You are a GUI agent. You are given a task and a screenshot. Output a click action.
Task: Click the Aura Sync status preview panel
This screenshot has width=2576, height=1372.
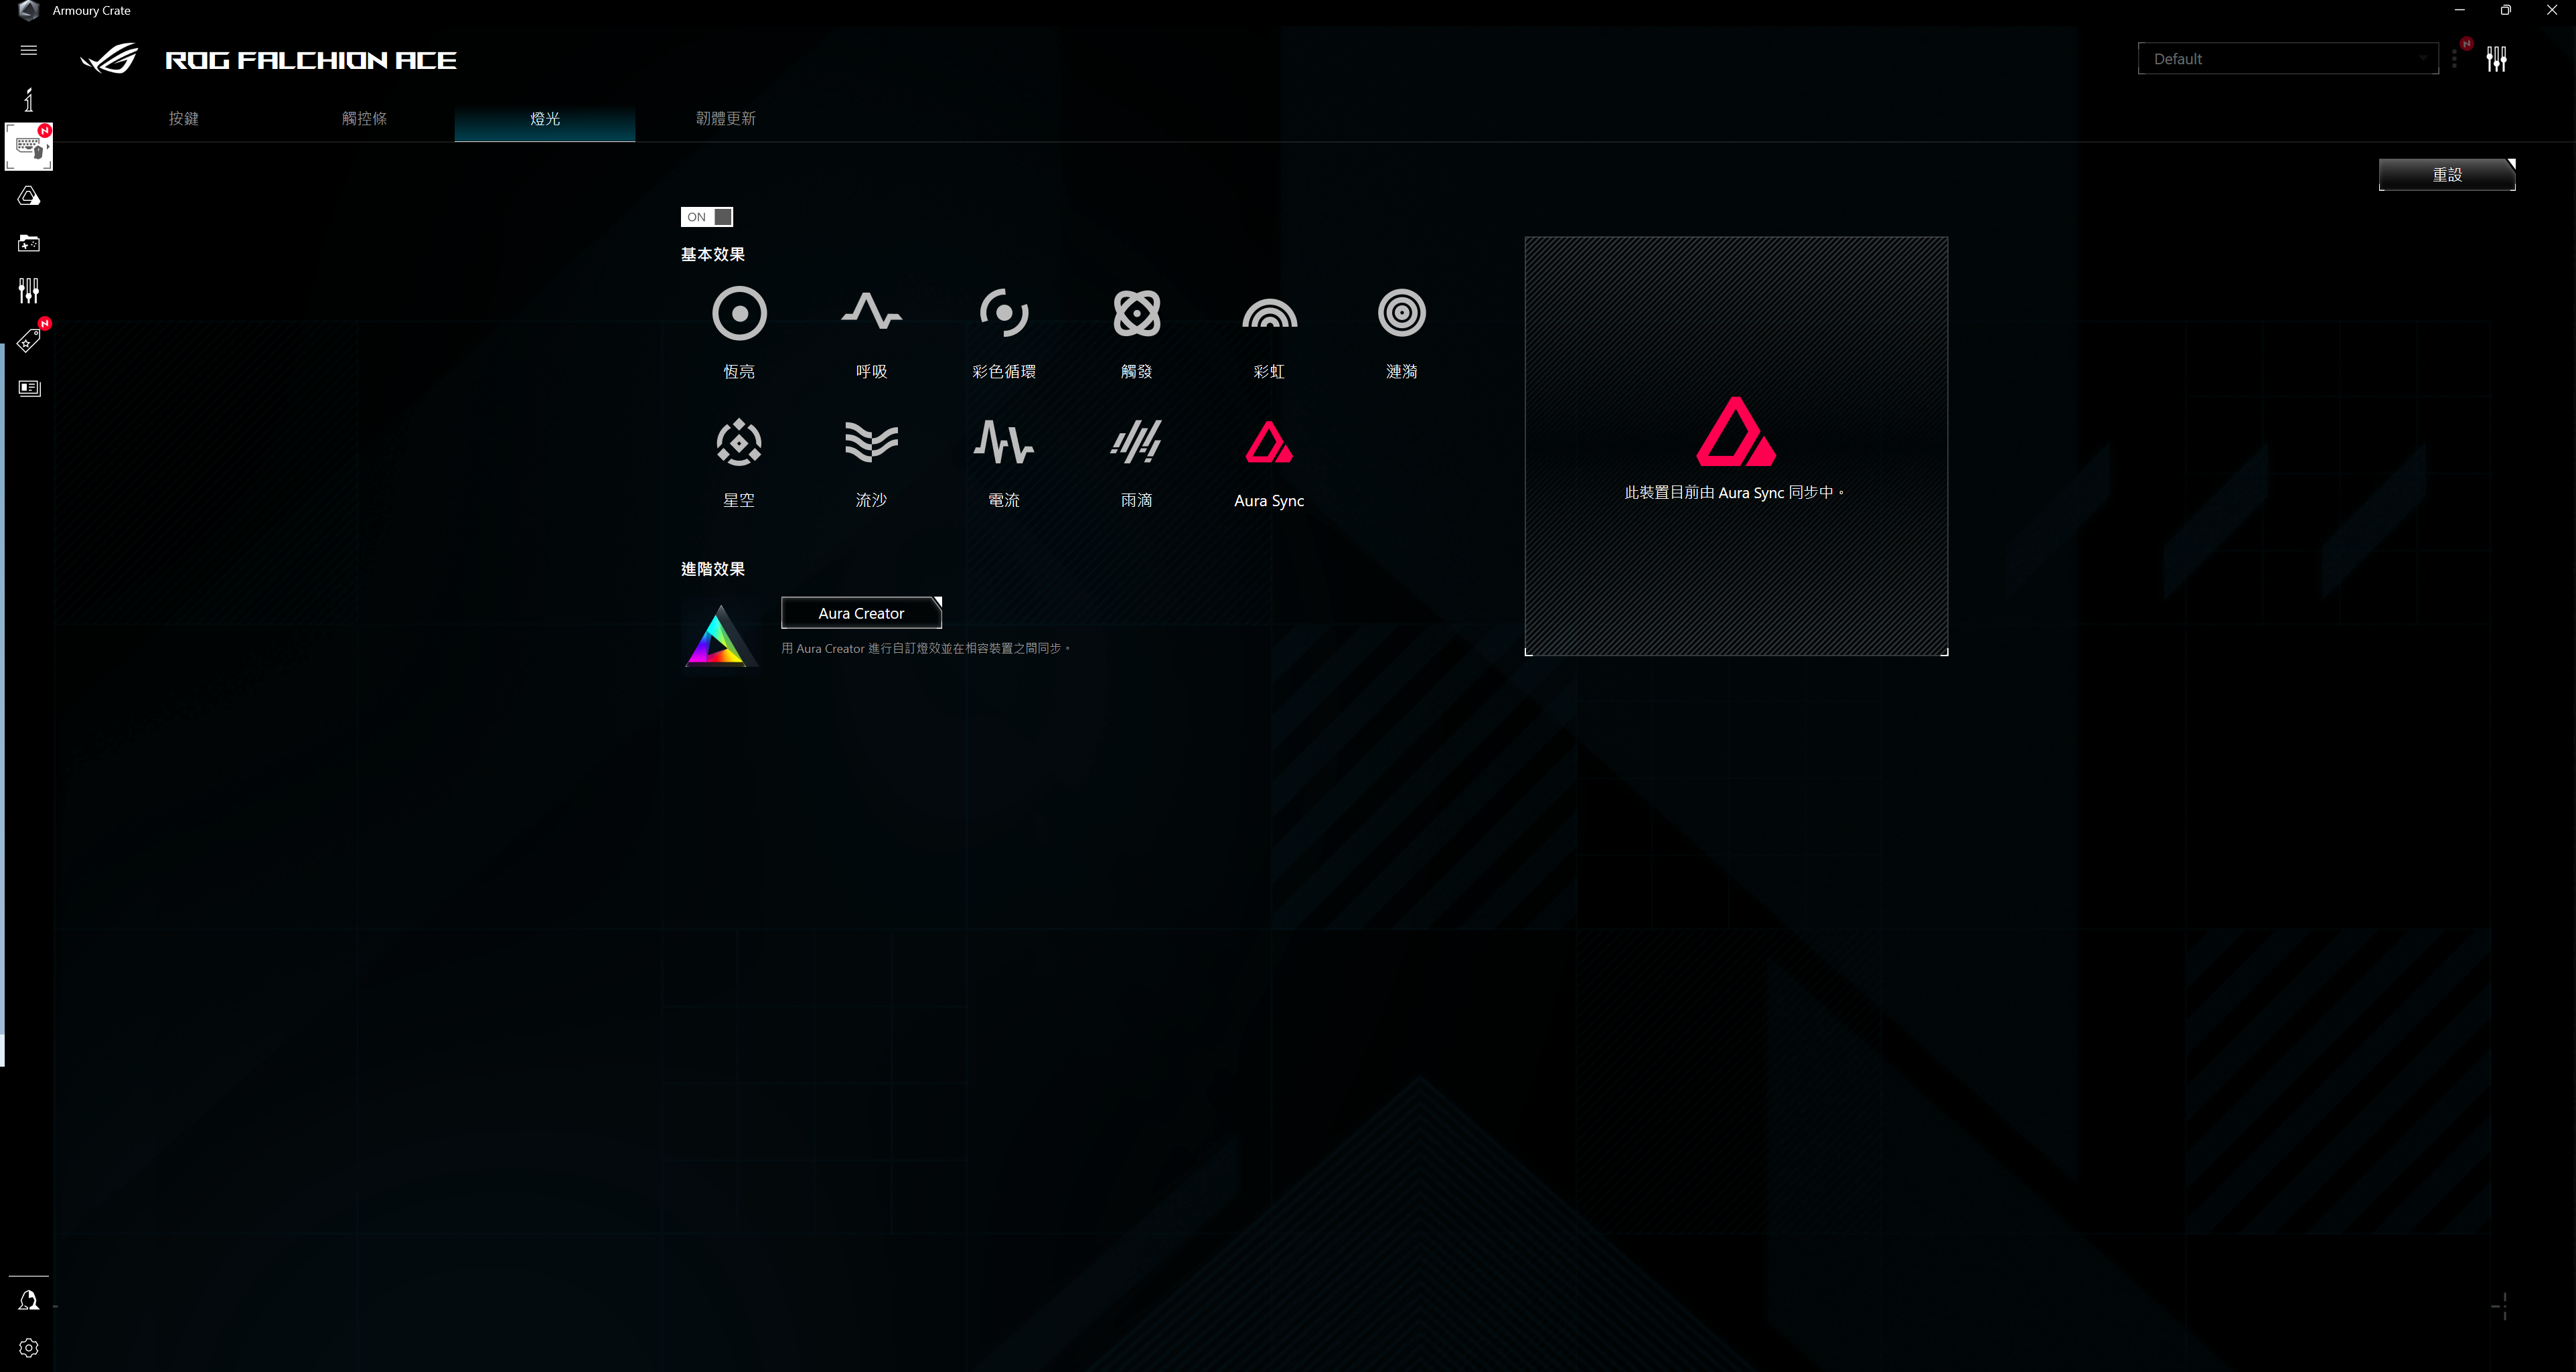(x=1736, y=446)
